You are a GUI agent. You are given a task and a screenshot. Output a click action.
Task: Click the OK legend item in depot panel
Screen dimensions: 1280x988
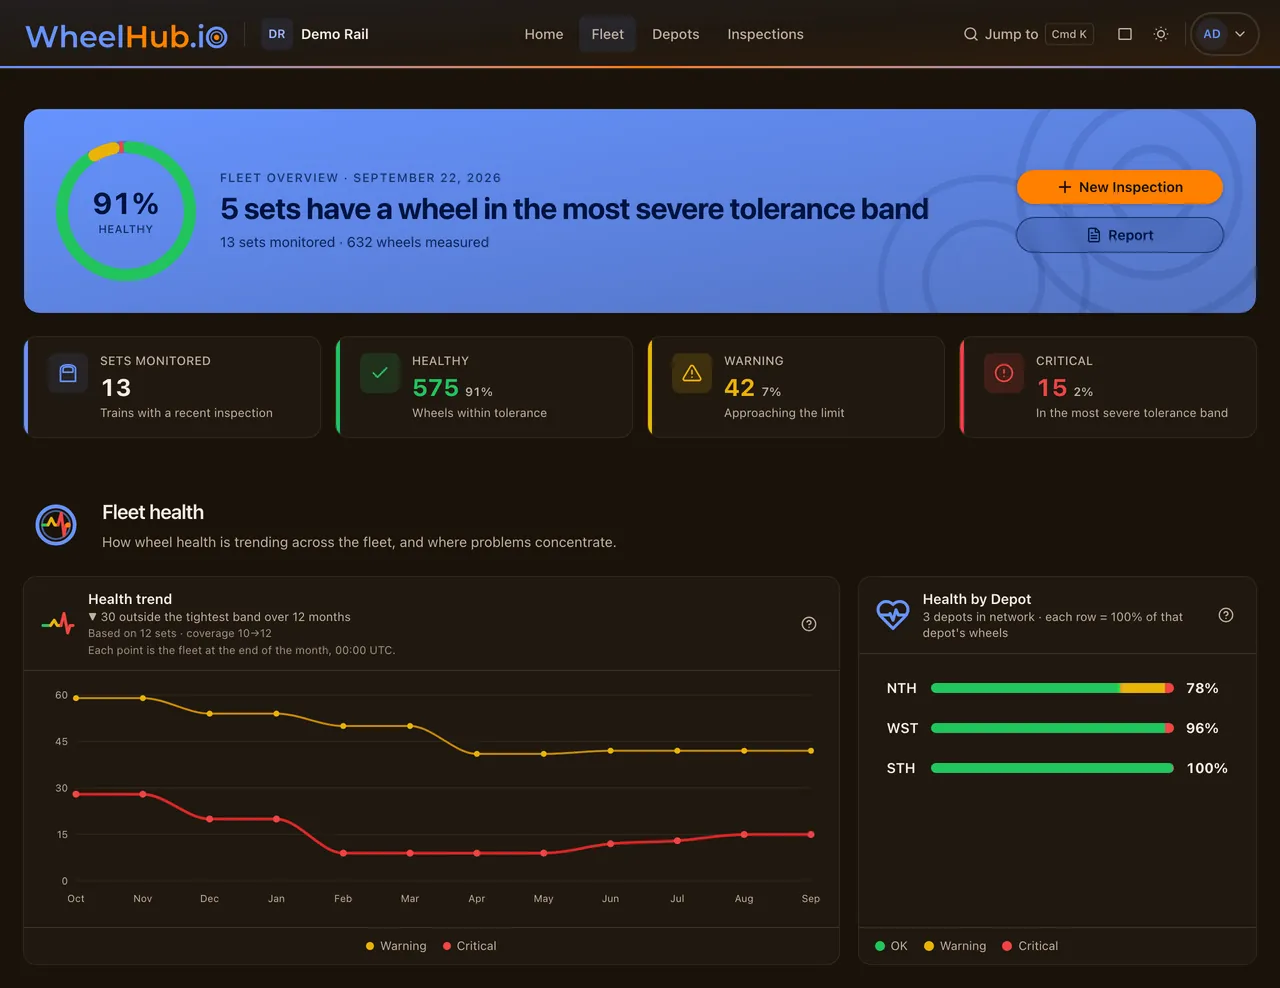891,946
